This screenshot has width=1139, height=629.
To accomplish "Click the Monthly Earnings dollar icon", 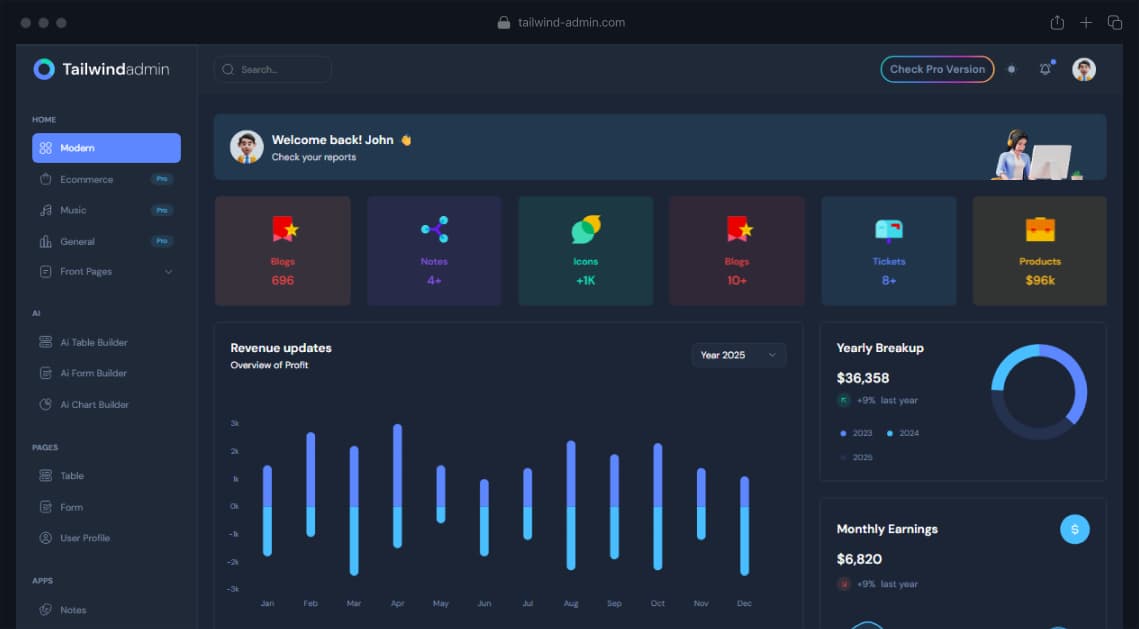I will [1075, 529].
